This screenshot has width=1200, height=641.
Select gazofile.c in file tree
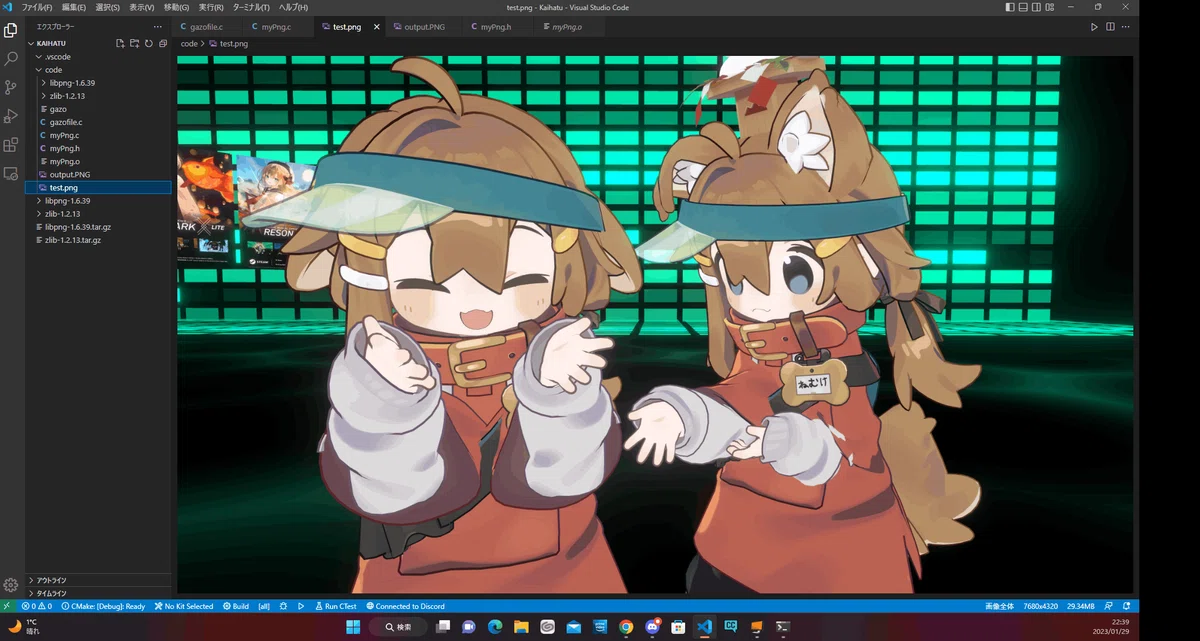click(x=98, y=122)
